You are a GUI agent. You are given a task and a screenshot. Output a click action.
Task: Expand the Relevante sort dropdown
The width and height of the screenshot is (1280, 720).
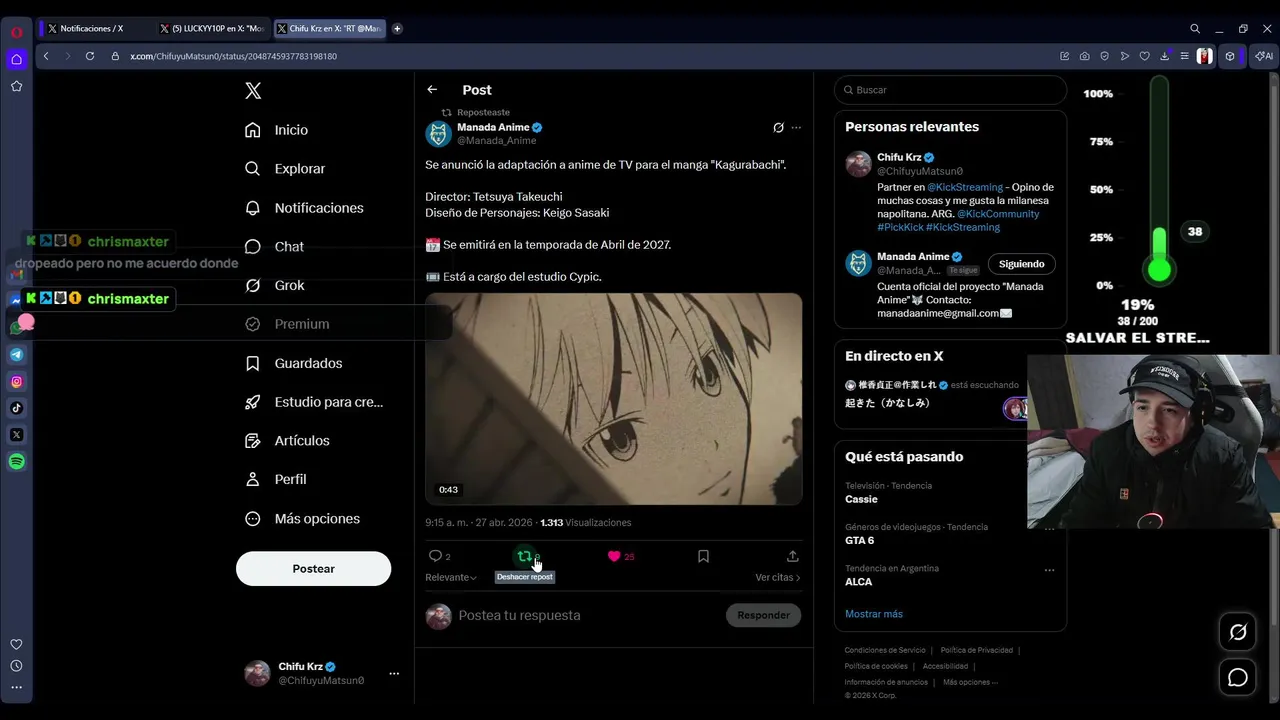[451, 577]
